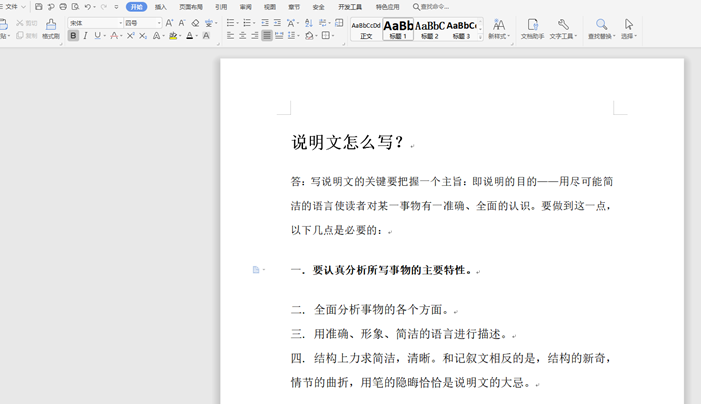
Task: Cut the selection with 剪切
Action: click(x=27, y=23)
